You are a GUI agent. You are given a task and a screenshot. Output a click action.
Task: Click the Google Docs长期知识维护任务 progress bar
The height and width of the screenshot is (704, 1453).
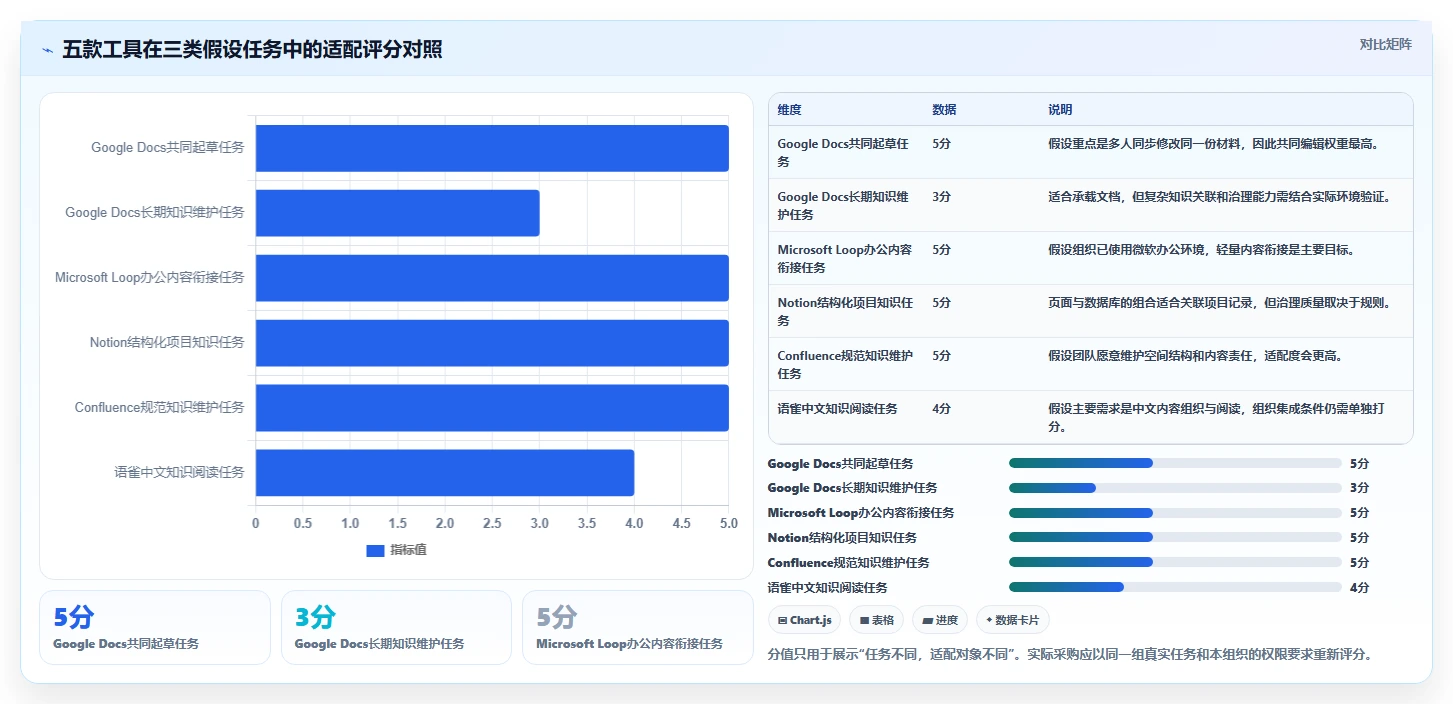point(1175,488)
